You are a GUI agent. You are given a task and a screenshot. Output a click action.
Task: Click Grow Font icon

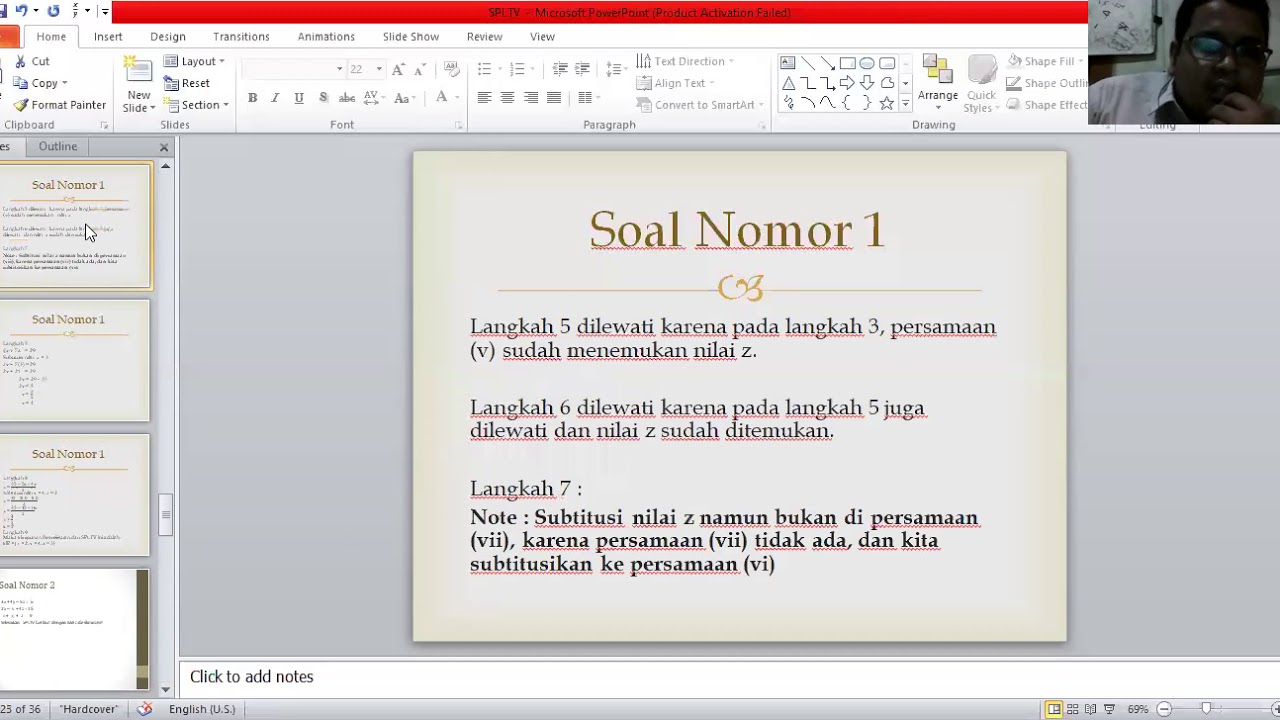pos(398,69)
